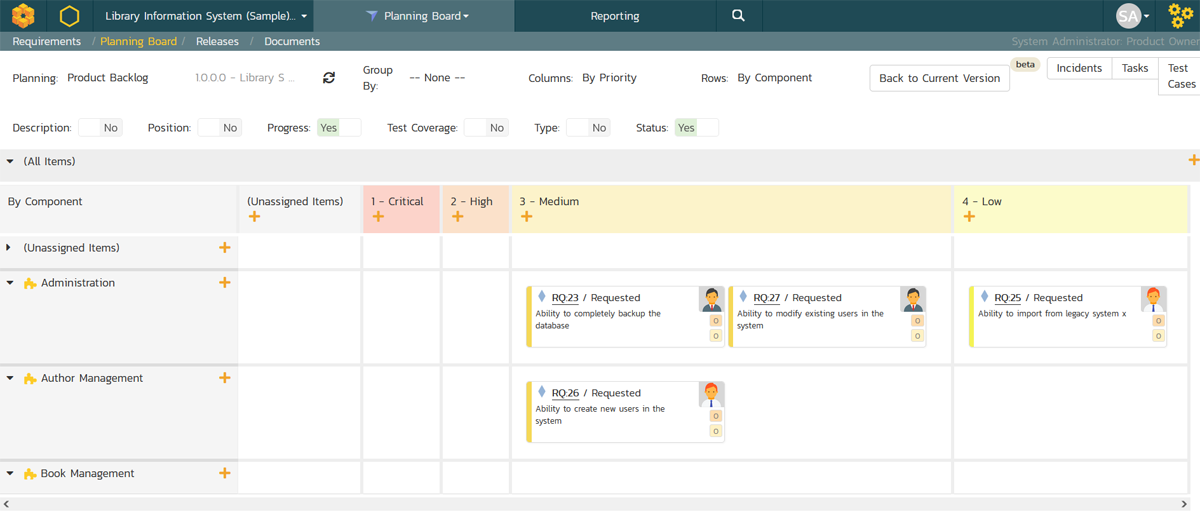Click the orange Spira logo icon
The height and width of the screenshot is (519, 1200).
(23, 16)
